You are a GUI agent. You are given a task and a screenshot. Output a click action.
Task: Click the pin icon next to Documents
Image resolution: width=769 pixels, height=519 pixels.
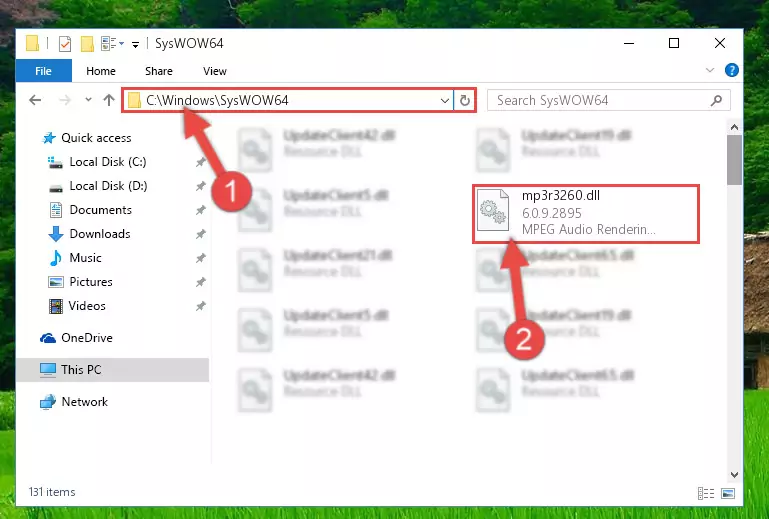click(x=201, y=210)
